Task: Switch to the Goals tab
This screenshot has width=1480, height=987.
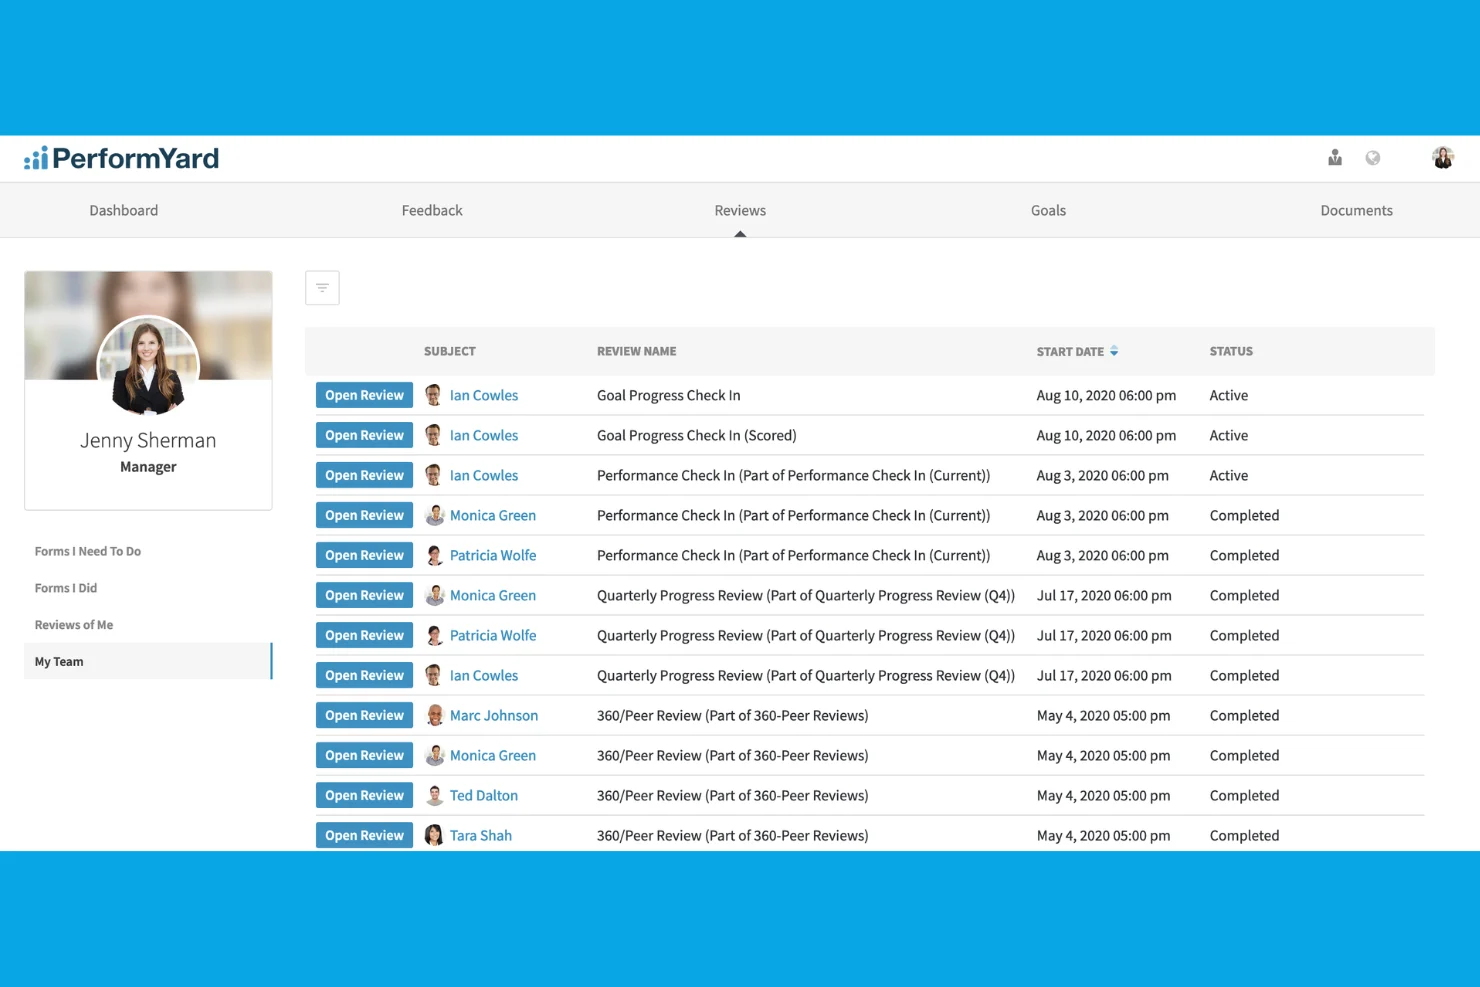Action: click(x=1048, y=210)
